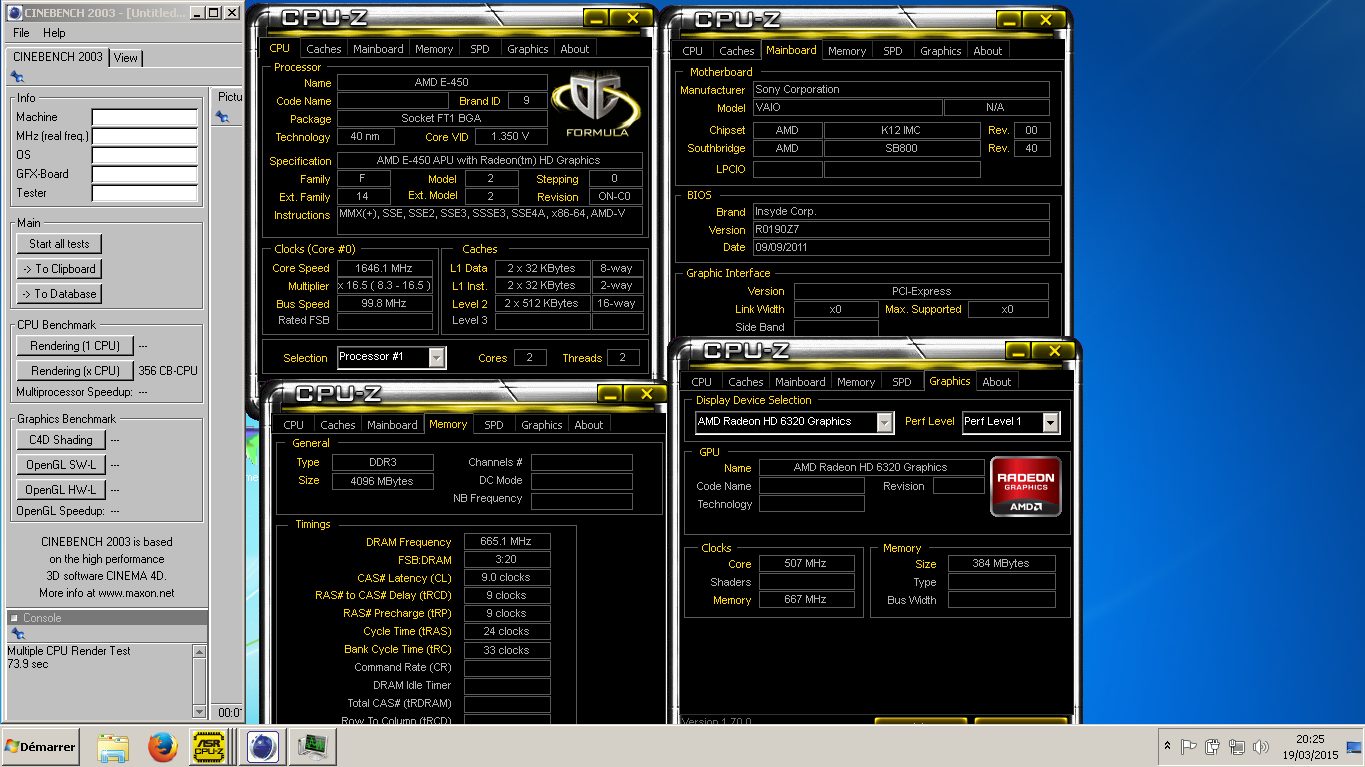
Task: Click the Machine input field
Action: tap(145, 118)
